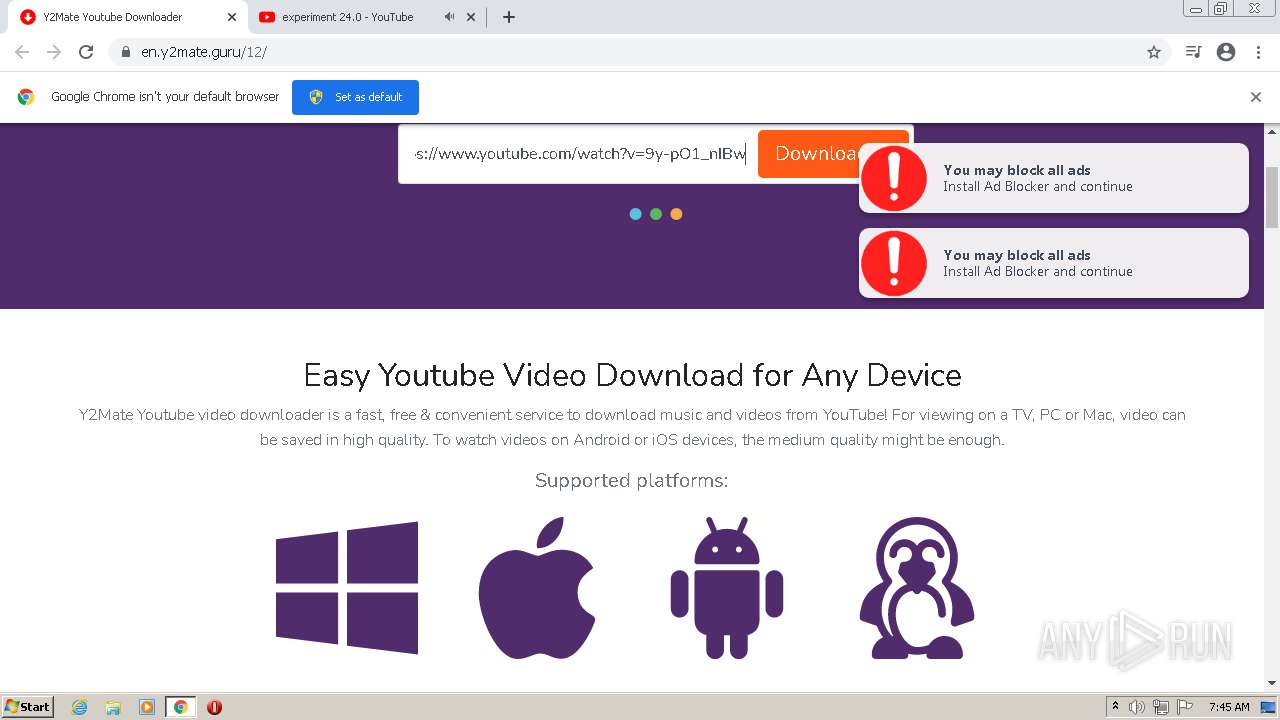Switch to the Y2Mate Youtube Downloader tab
Screen dimensions: 1280x720
(127, 17)
